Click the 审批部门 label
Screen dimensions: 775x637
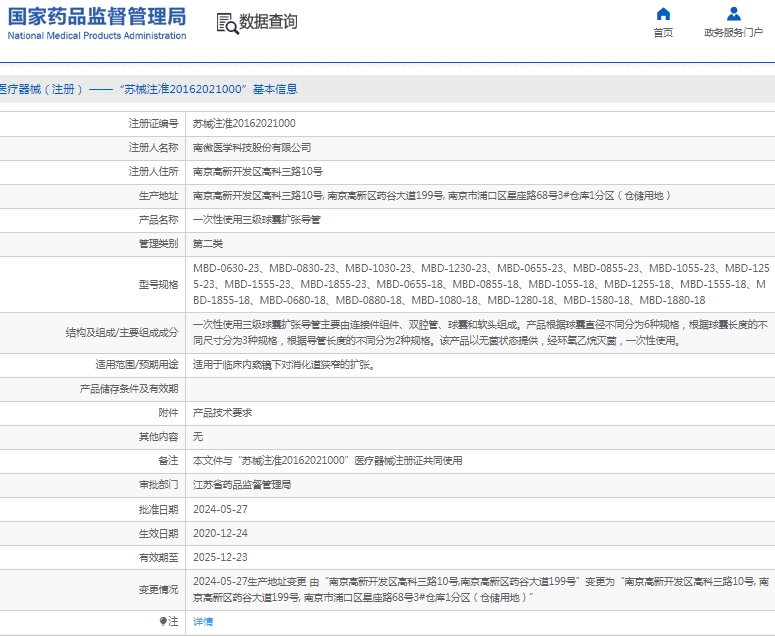pyautogui.click(x=158, y=485)
